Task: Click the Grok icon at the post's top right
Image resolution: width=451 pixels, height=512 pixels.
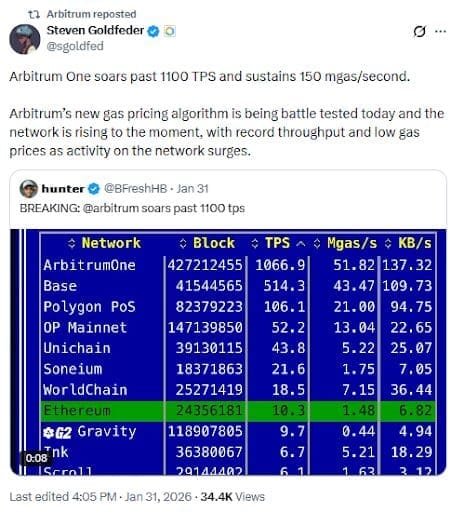Action: pos(419,31)
